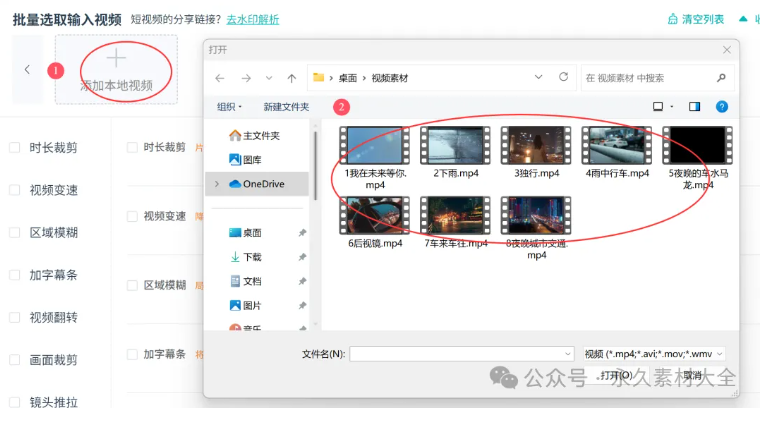Click the search magnifier icon

coord(721,77)
